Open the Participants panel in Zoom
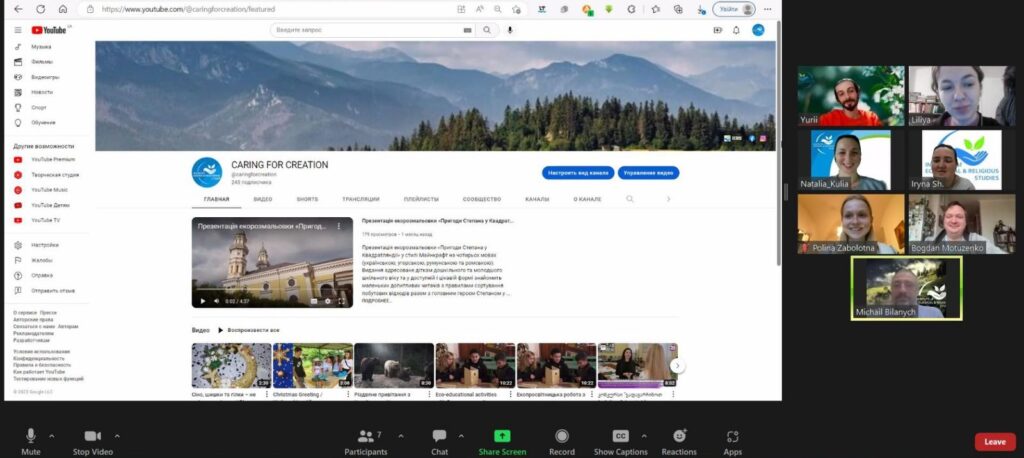The image size is (1024, 458). tap(366, 442)
